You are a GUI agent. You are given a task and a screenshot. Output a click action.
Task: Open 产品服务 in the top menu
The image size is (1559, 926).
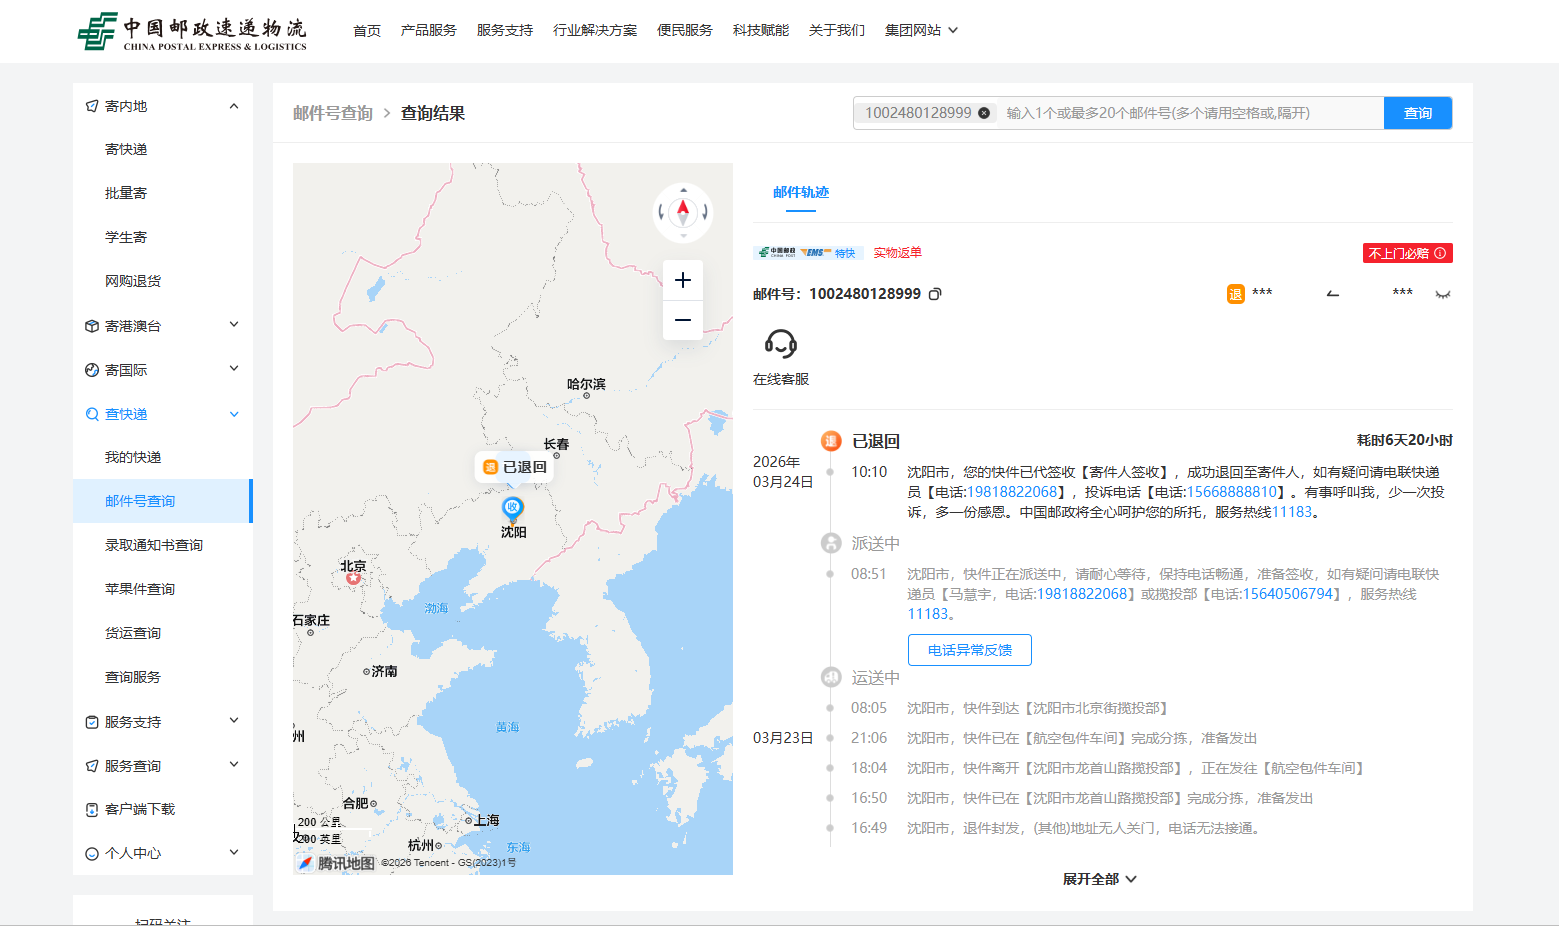click(x=428, y=30)
